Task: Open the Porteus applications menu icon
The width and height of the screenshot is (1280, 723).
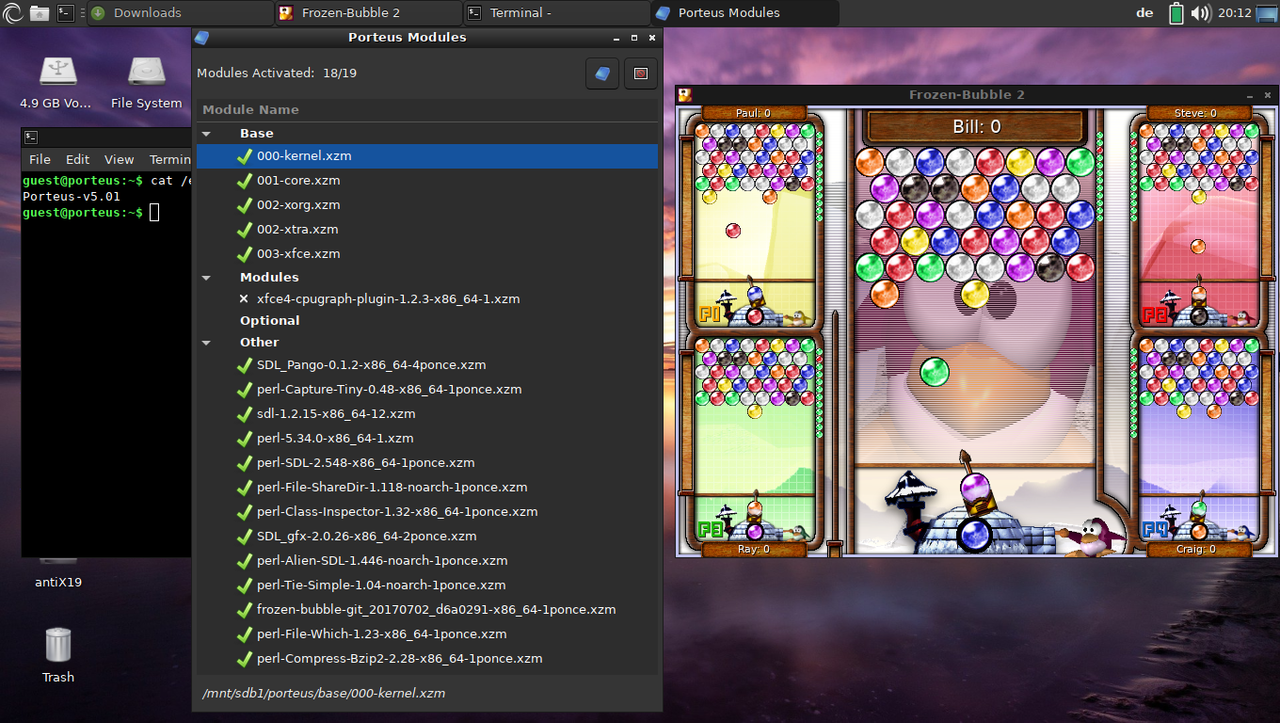Action: click(13, 13)
